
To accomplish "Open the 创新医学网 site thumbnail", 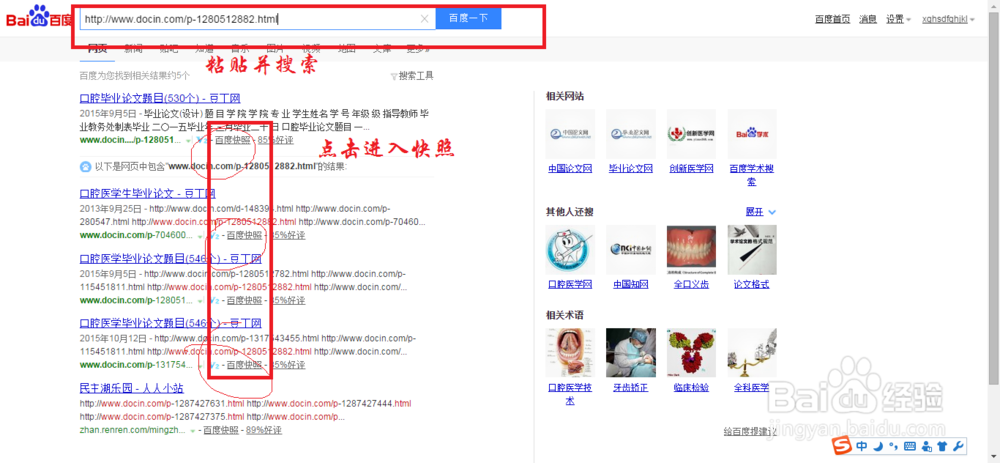I will point(691,134).
